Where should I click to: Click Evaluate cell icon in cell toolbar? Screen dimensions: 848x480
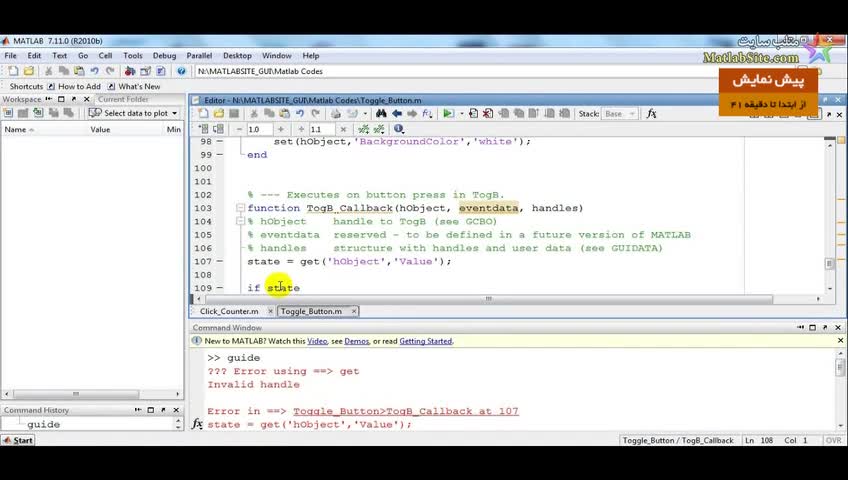pos(203,129)
